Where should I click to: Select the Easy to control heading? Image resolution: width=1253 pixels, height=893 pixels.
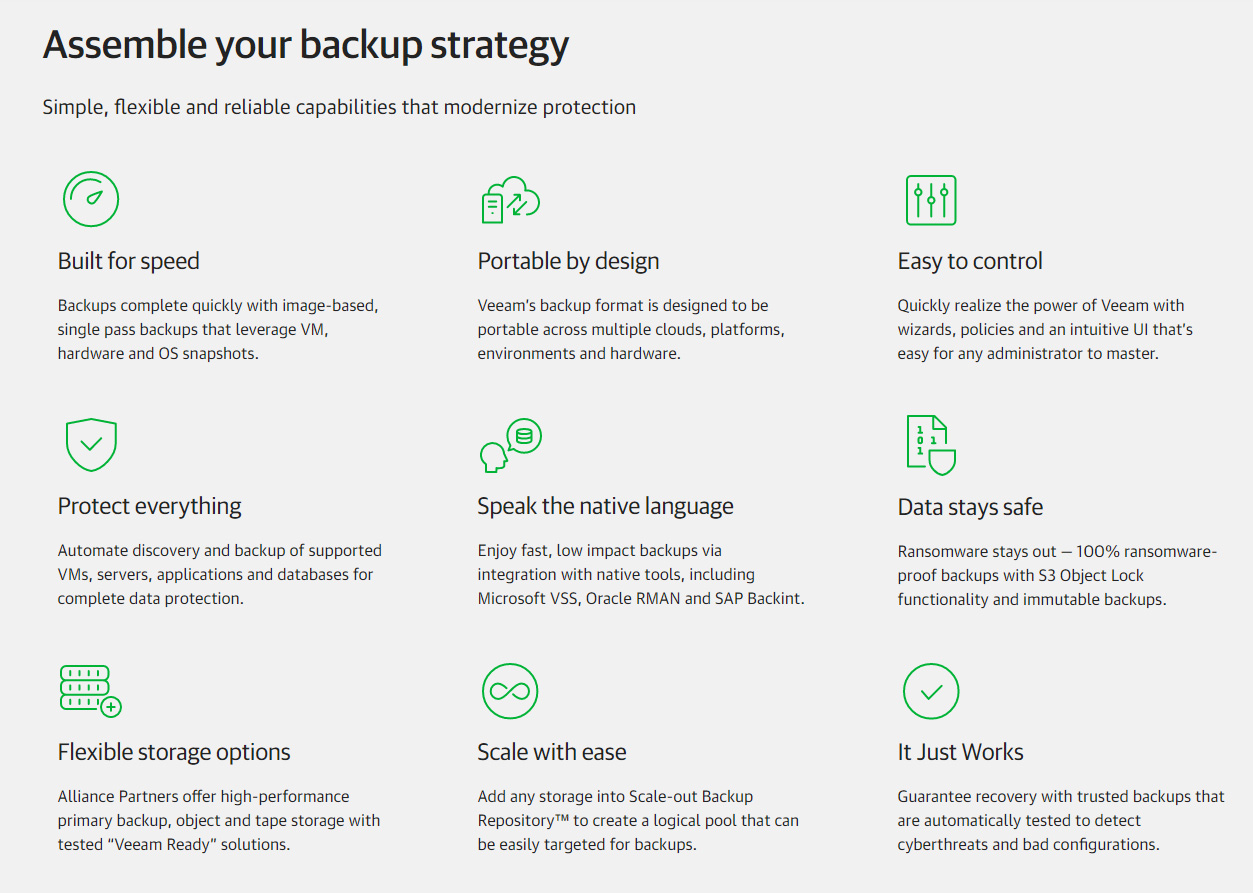coord(970,261)
